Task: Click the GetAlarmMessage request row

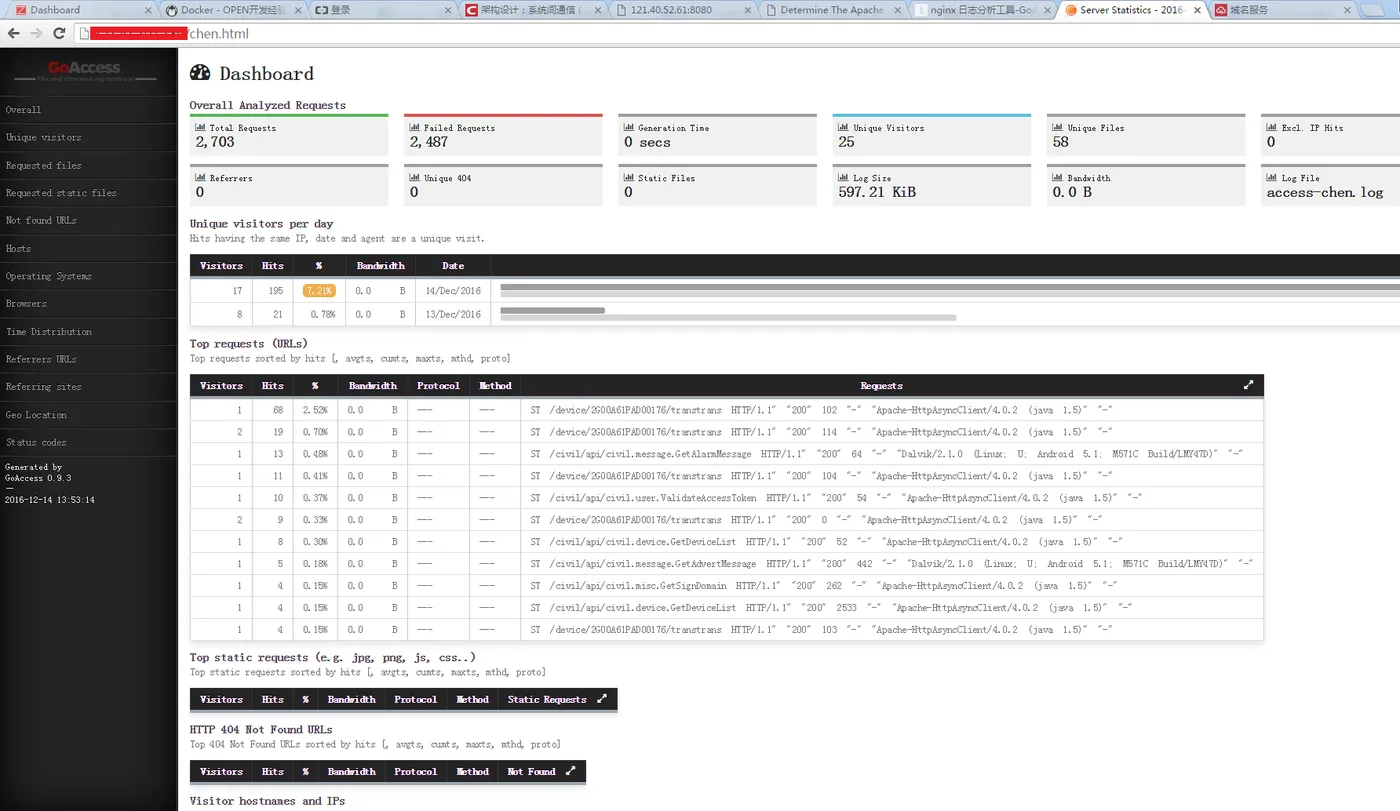Action: tap(726, 454)
